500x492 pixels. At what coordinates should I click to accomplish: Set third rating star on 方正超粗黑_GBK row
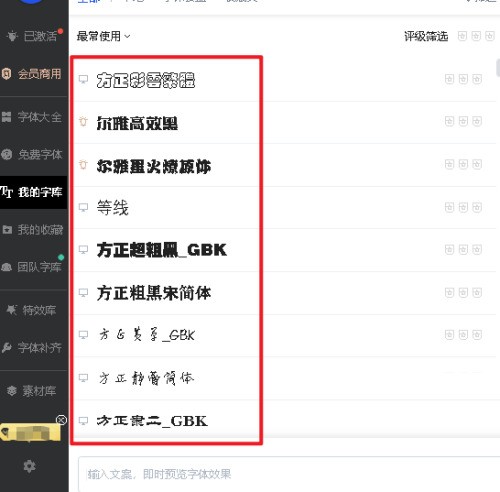(x=477, y=249)
